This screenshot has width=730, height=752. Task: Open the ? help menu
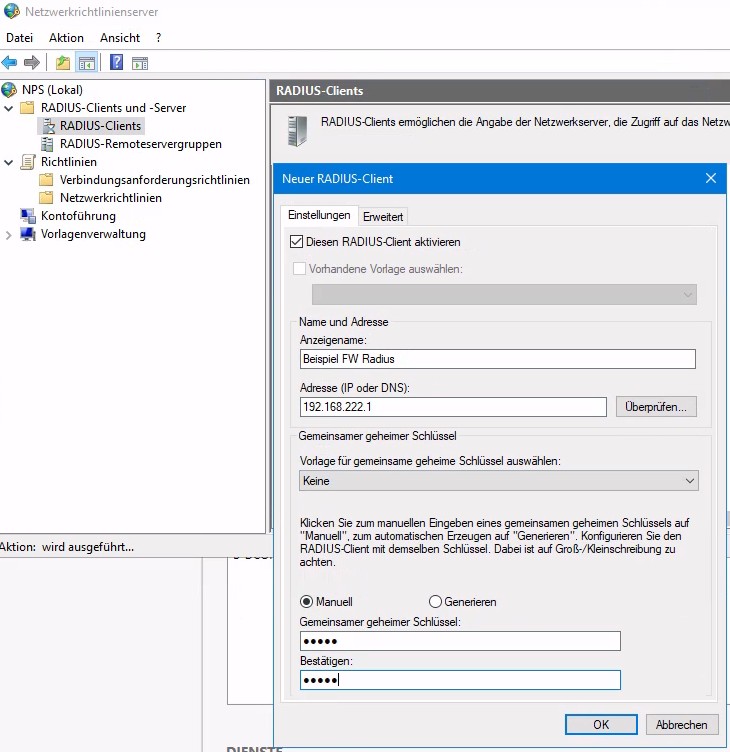[x=159, y=37]
